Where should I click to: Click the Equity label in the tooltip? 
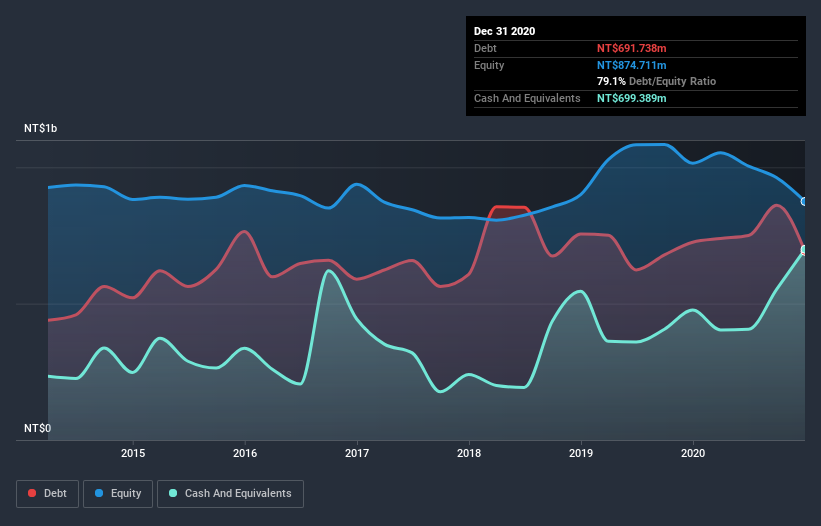(x=489, y=65)
